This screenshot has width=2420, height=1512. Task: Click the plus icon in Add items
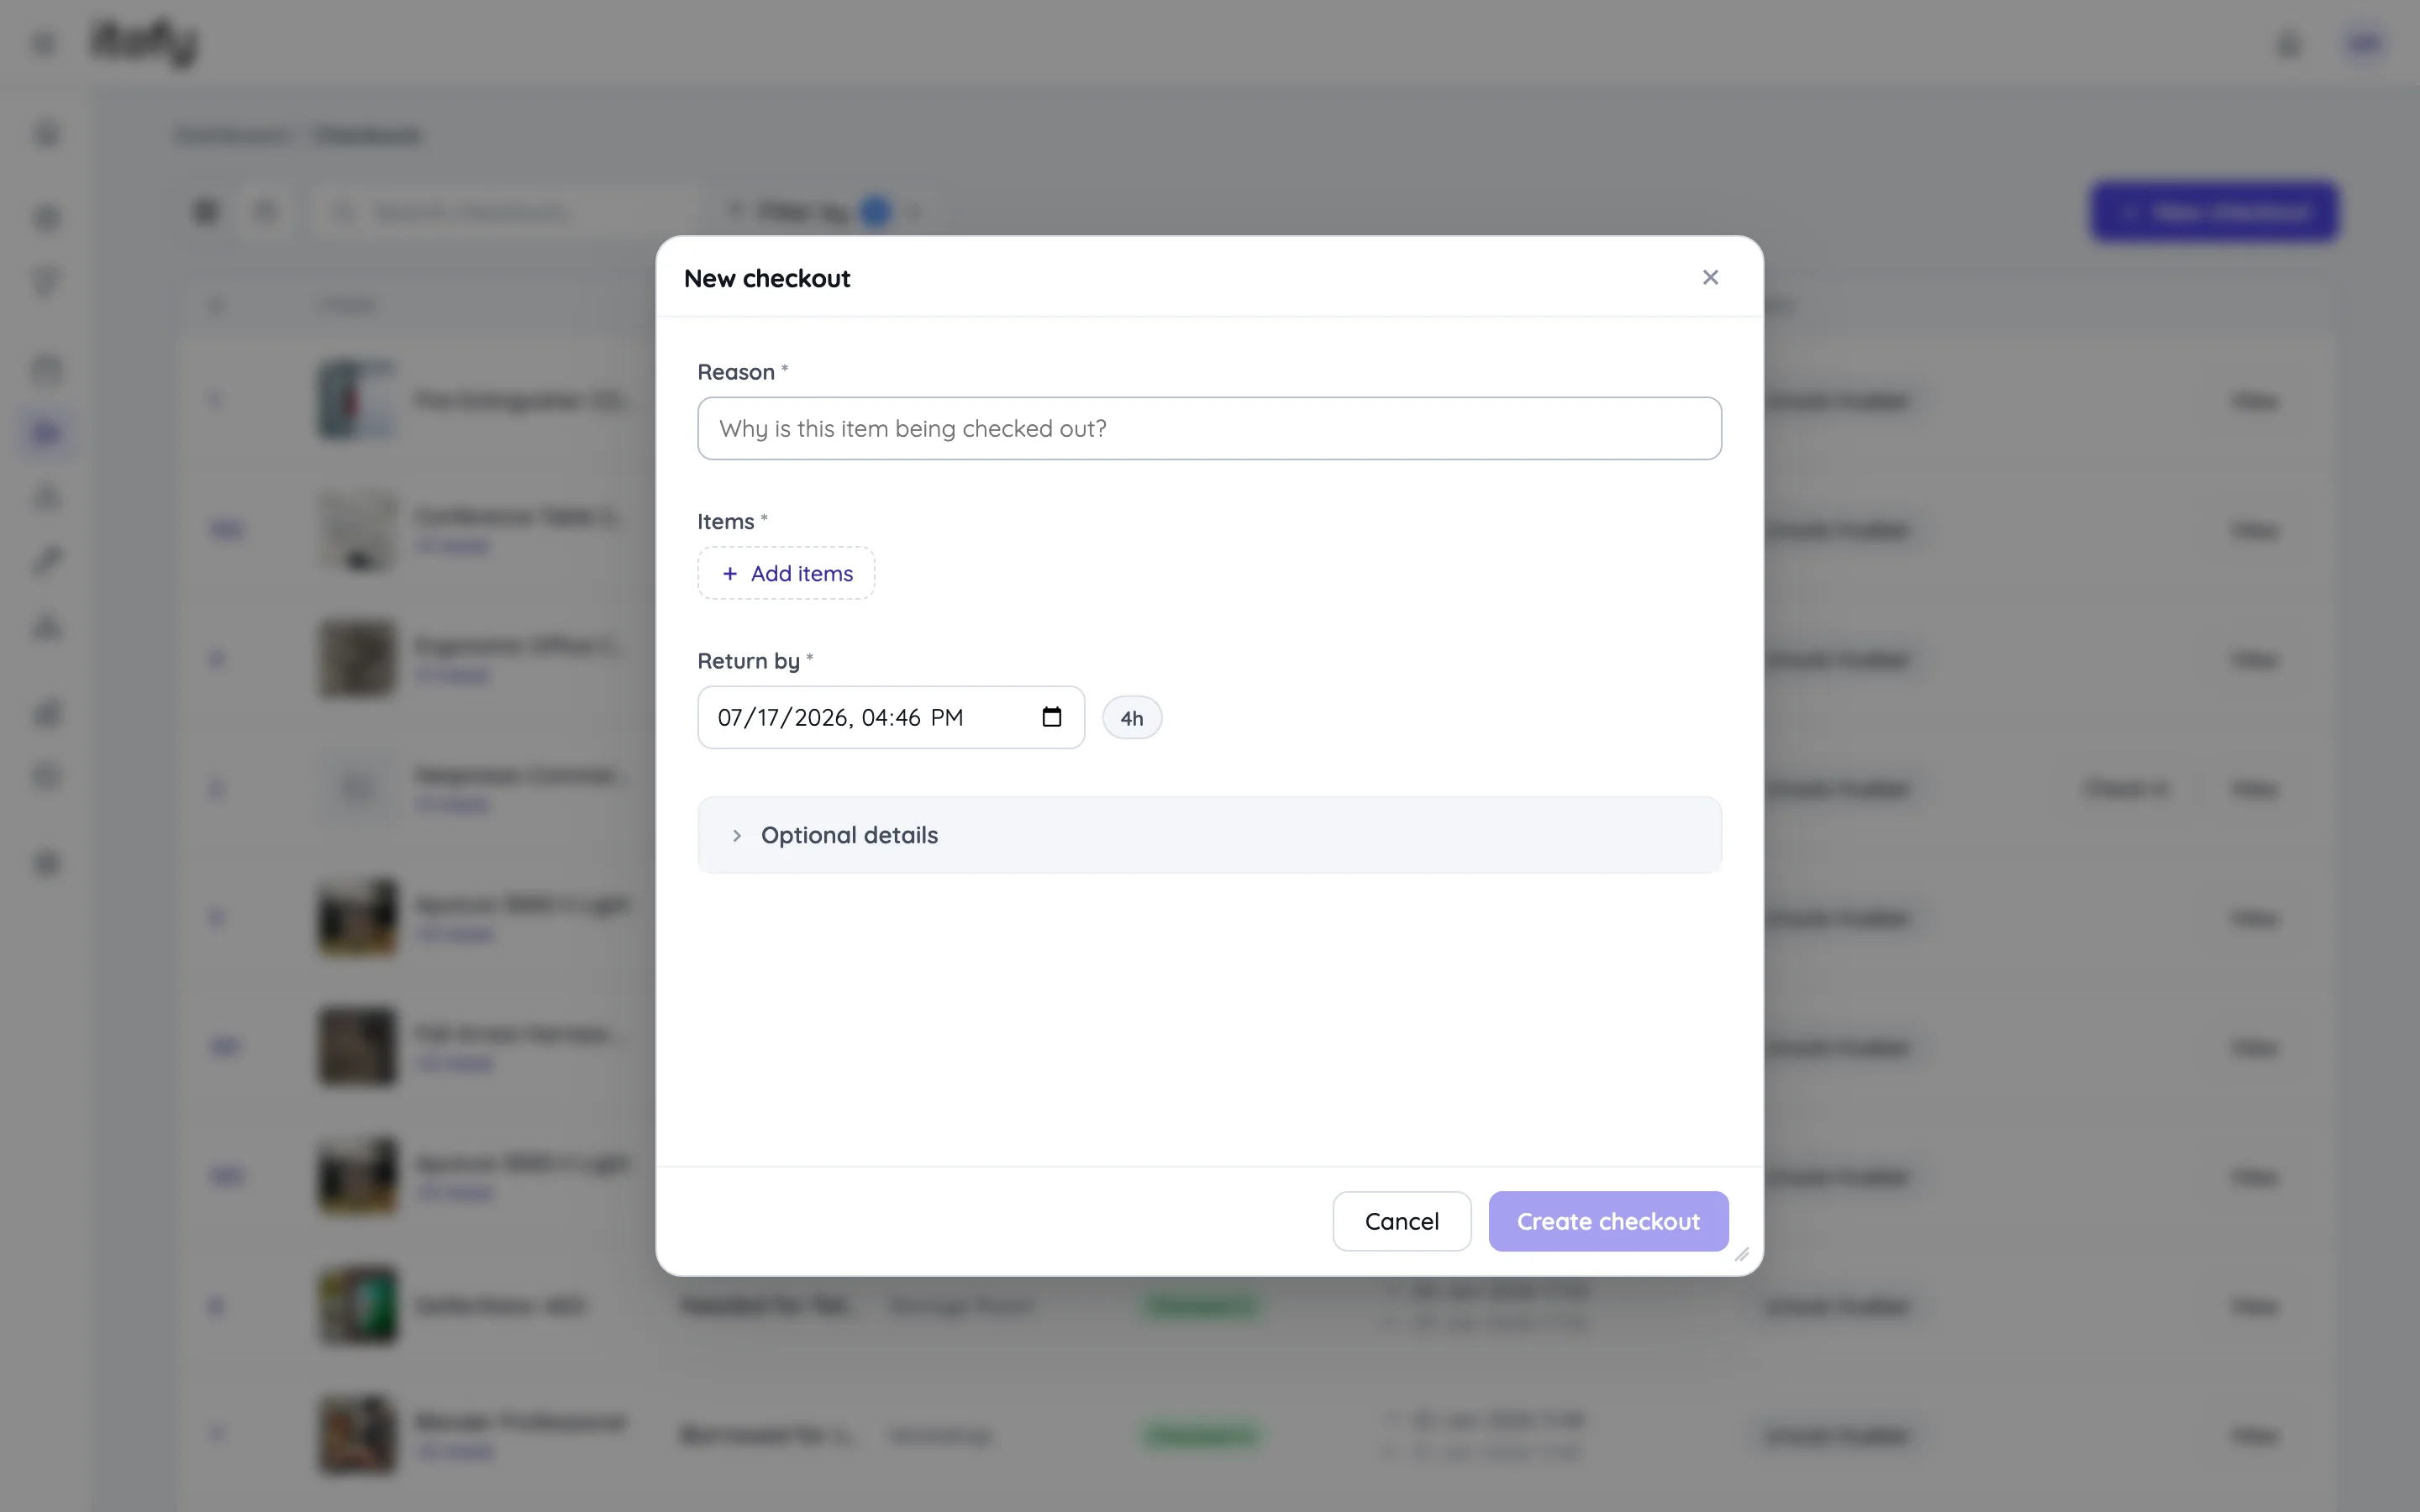730,573
